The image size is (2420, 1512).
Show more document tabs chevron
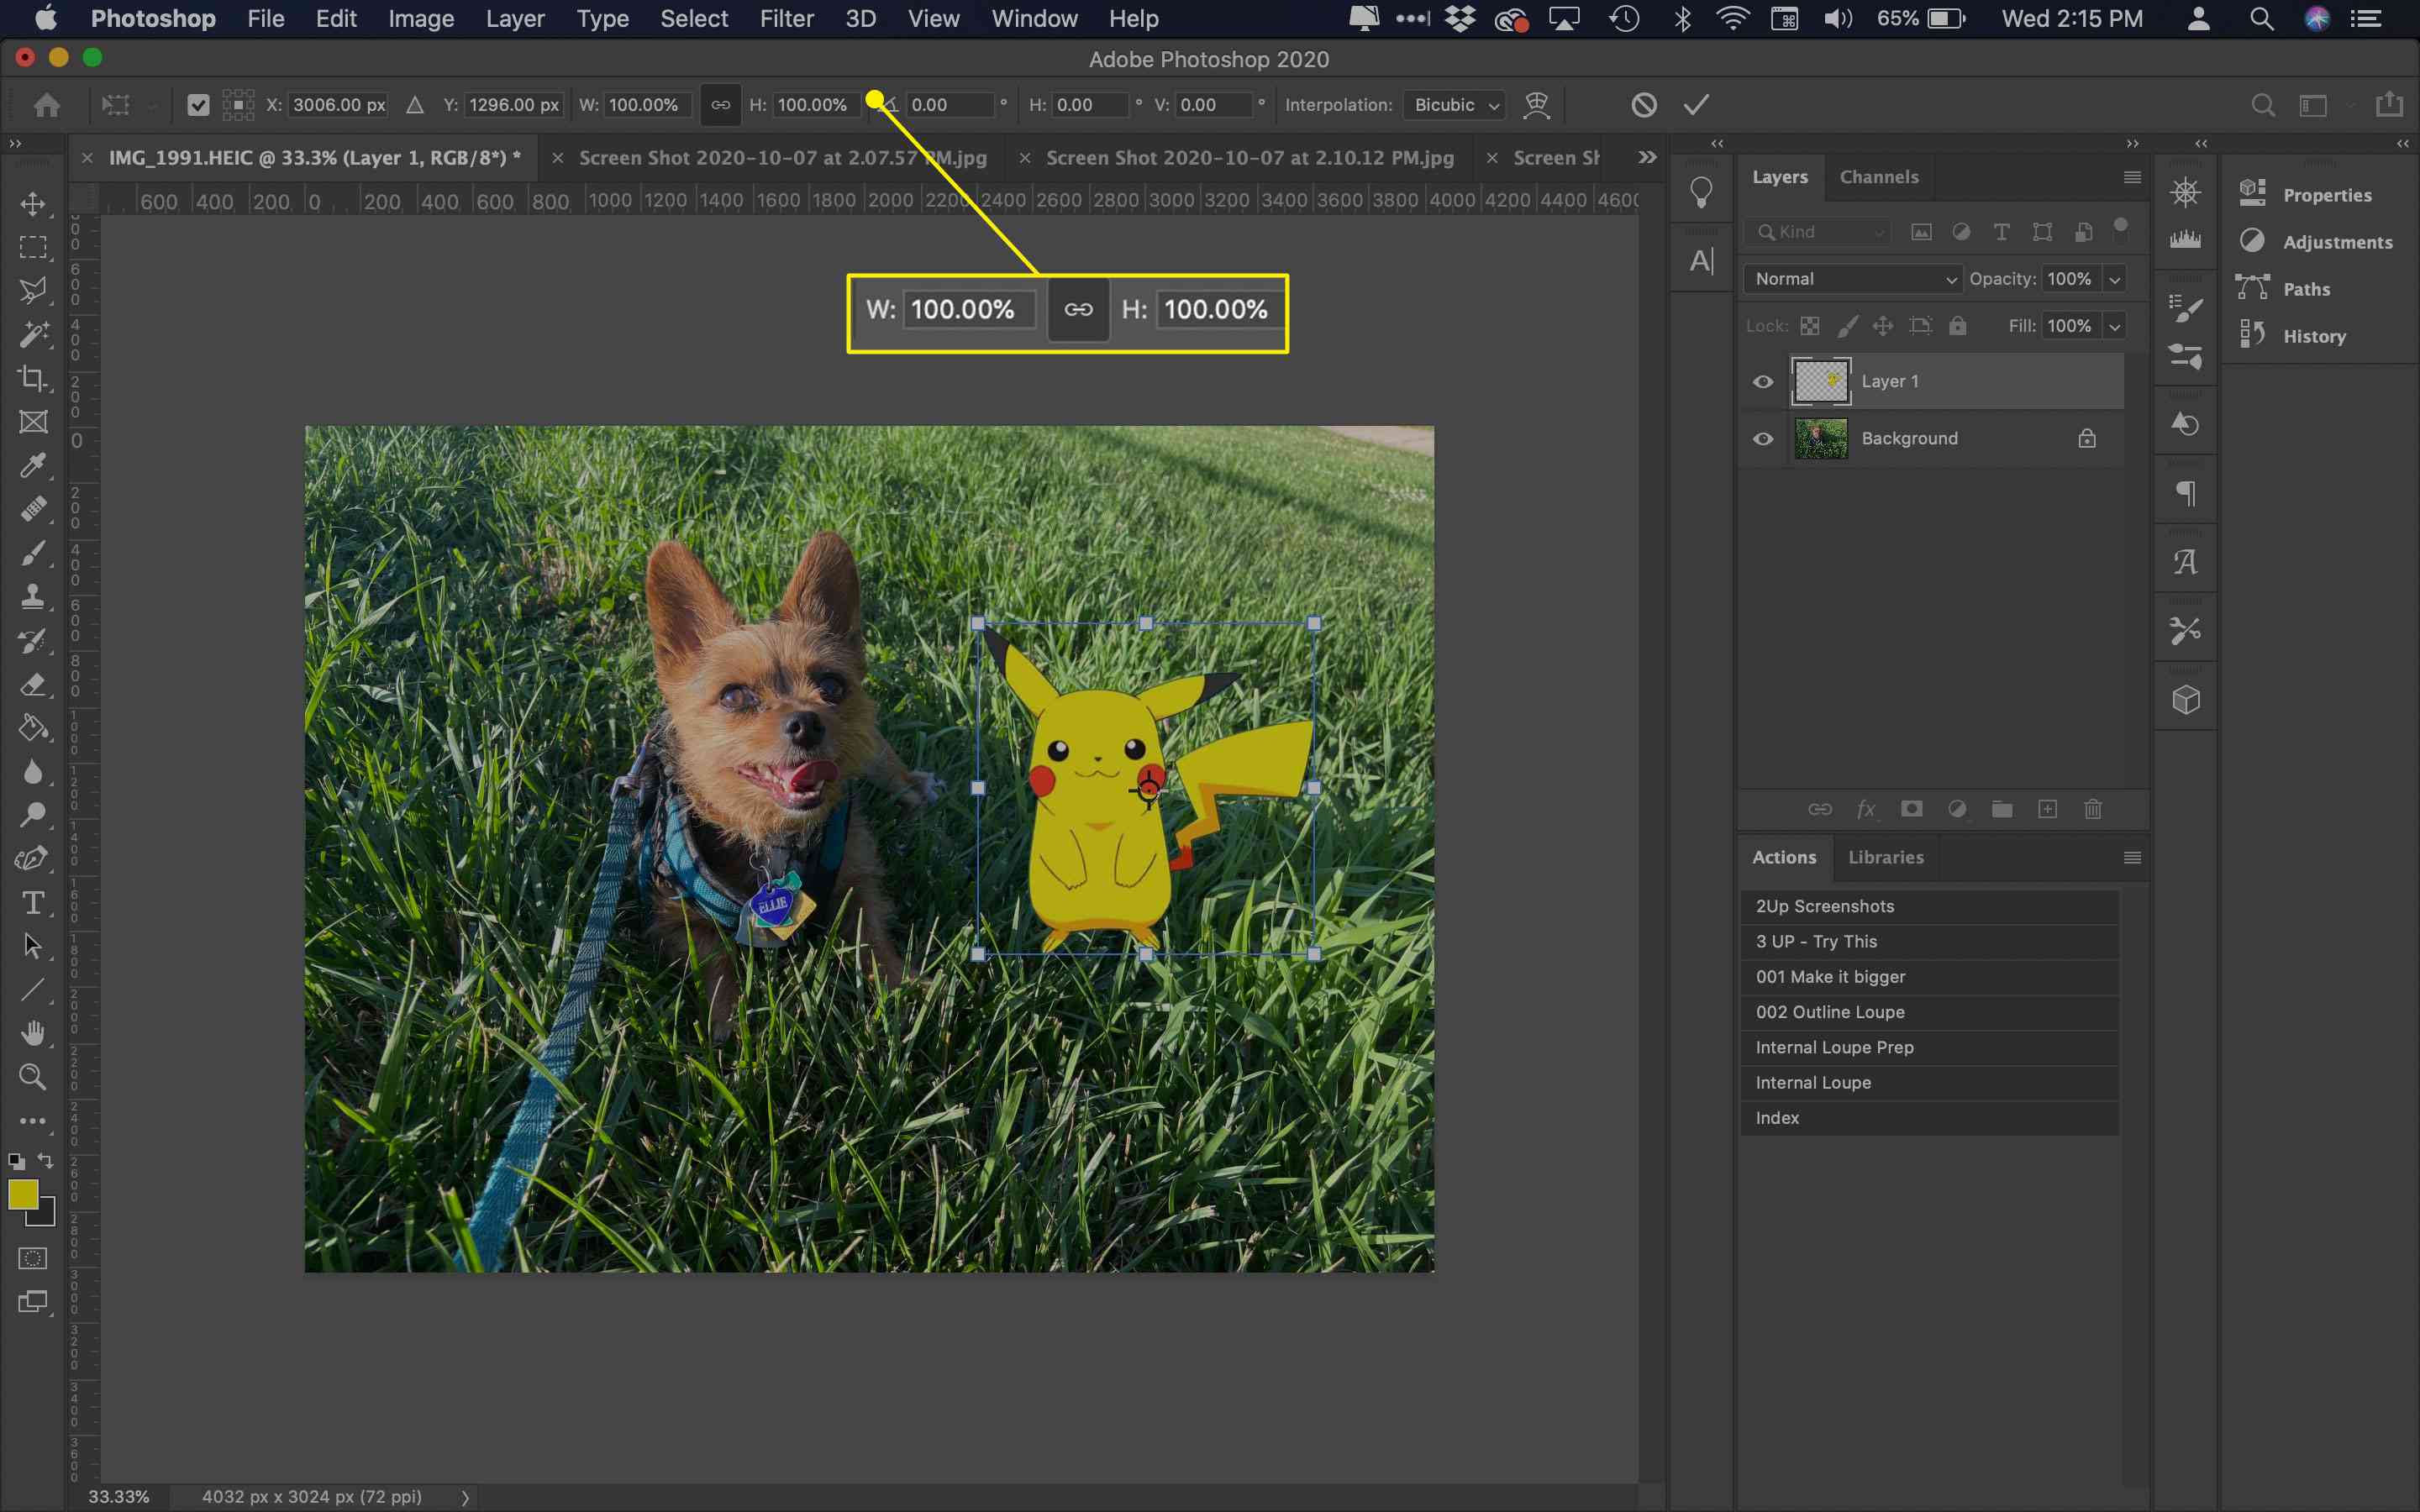[1647, 157]
